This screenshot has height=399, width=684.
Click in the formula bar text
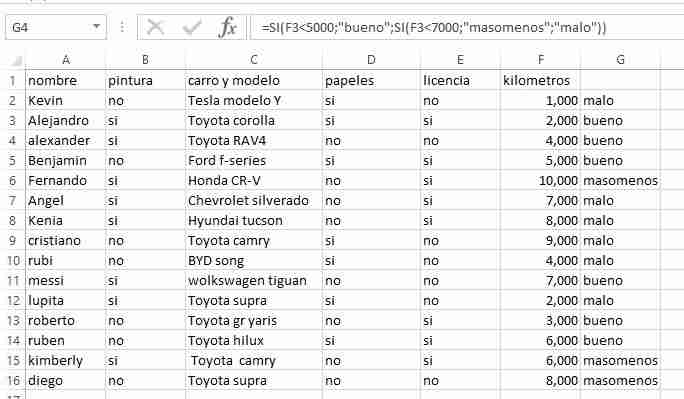434,27
